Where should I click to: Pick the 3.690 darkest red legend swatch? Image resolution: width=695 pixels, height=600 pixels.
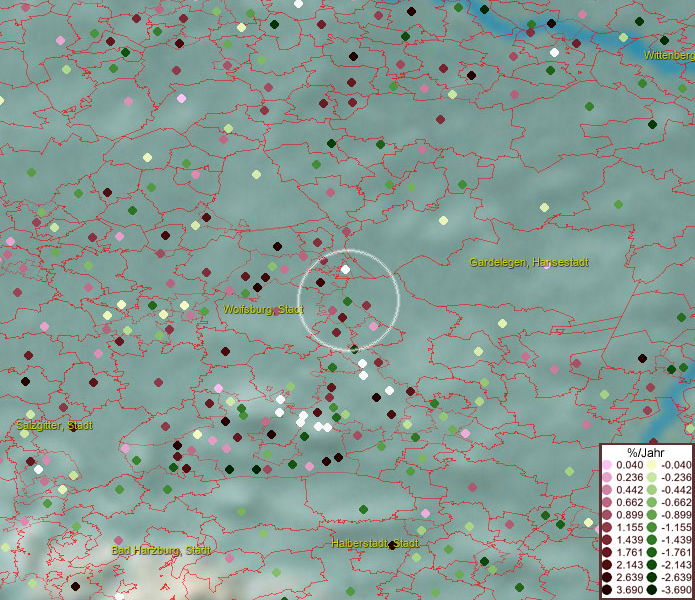607,590
